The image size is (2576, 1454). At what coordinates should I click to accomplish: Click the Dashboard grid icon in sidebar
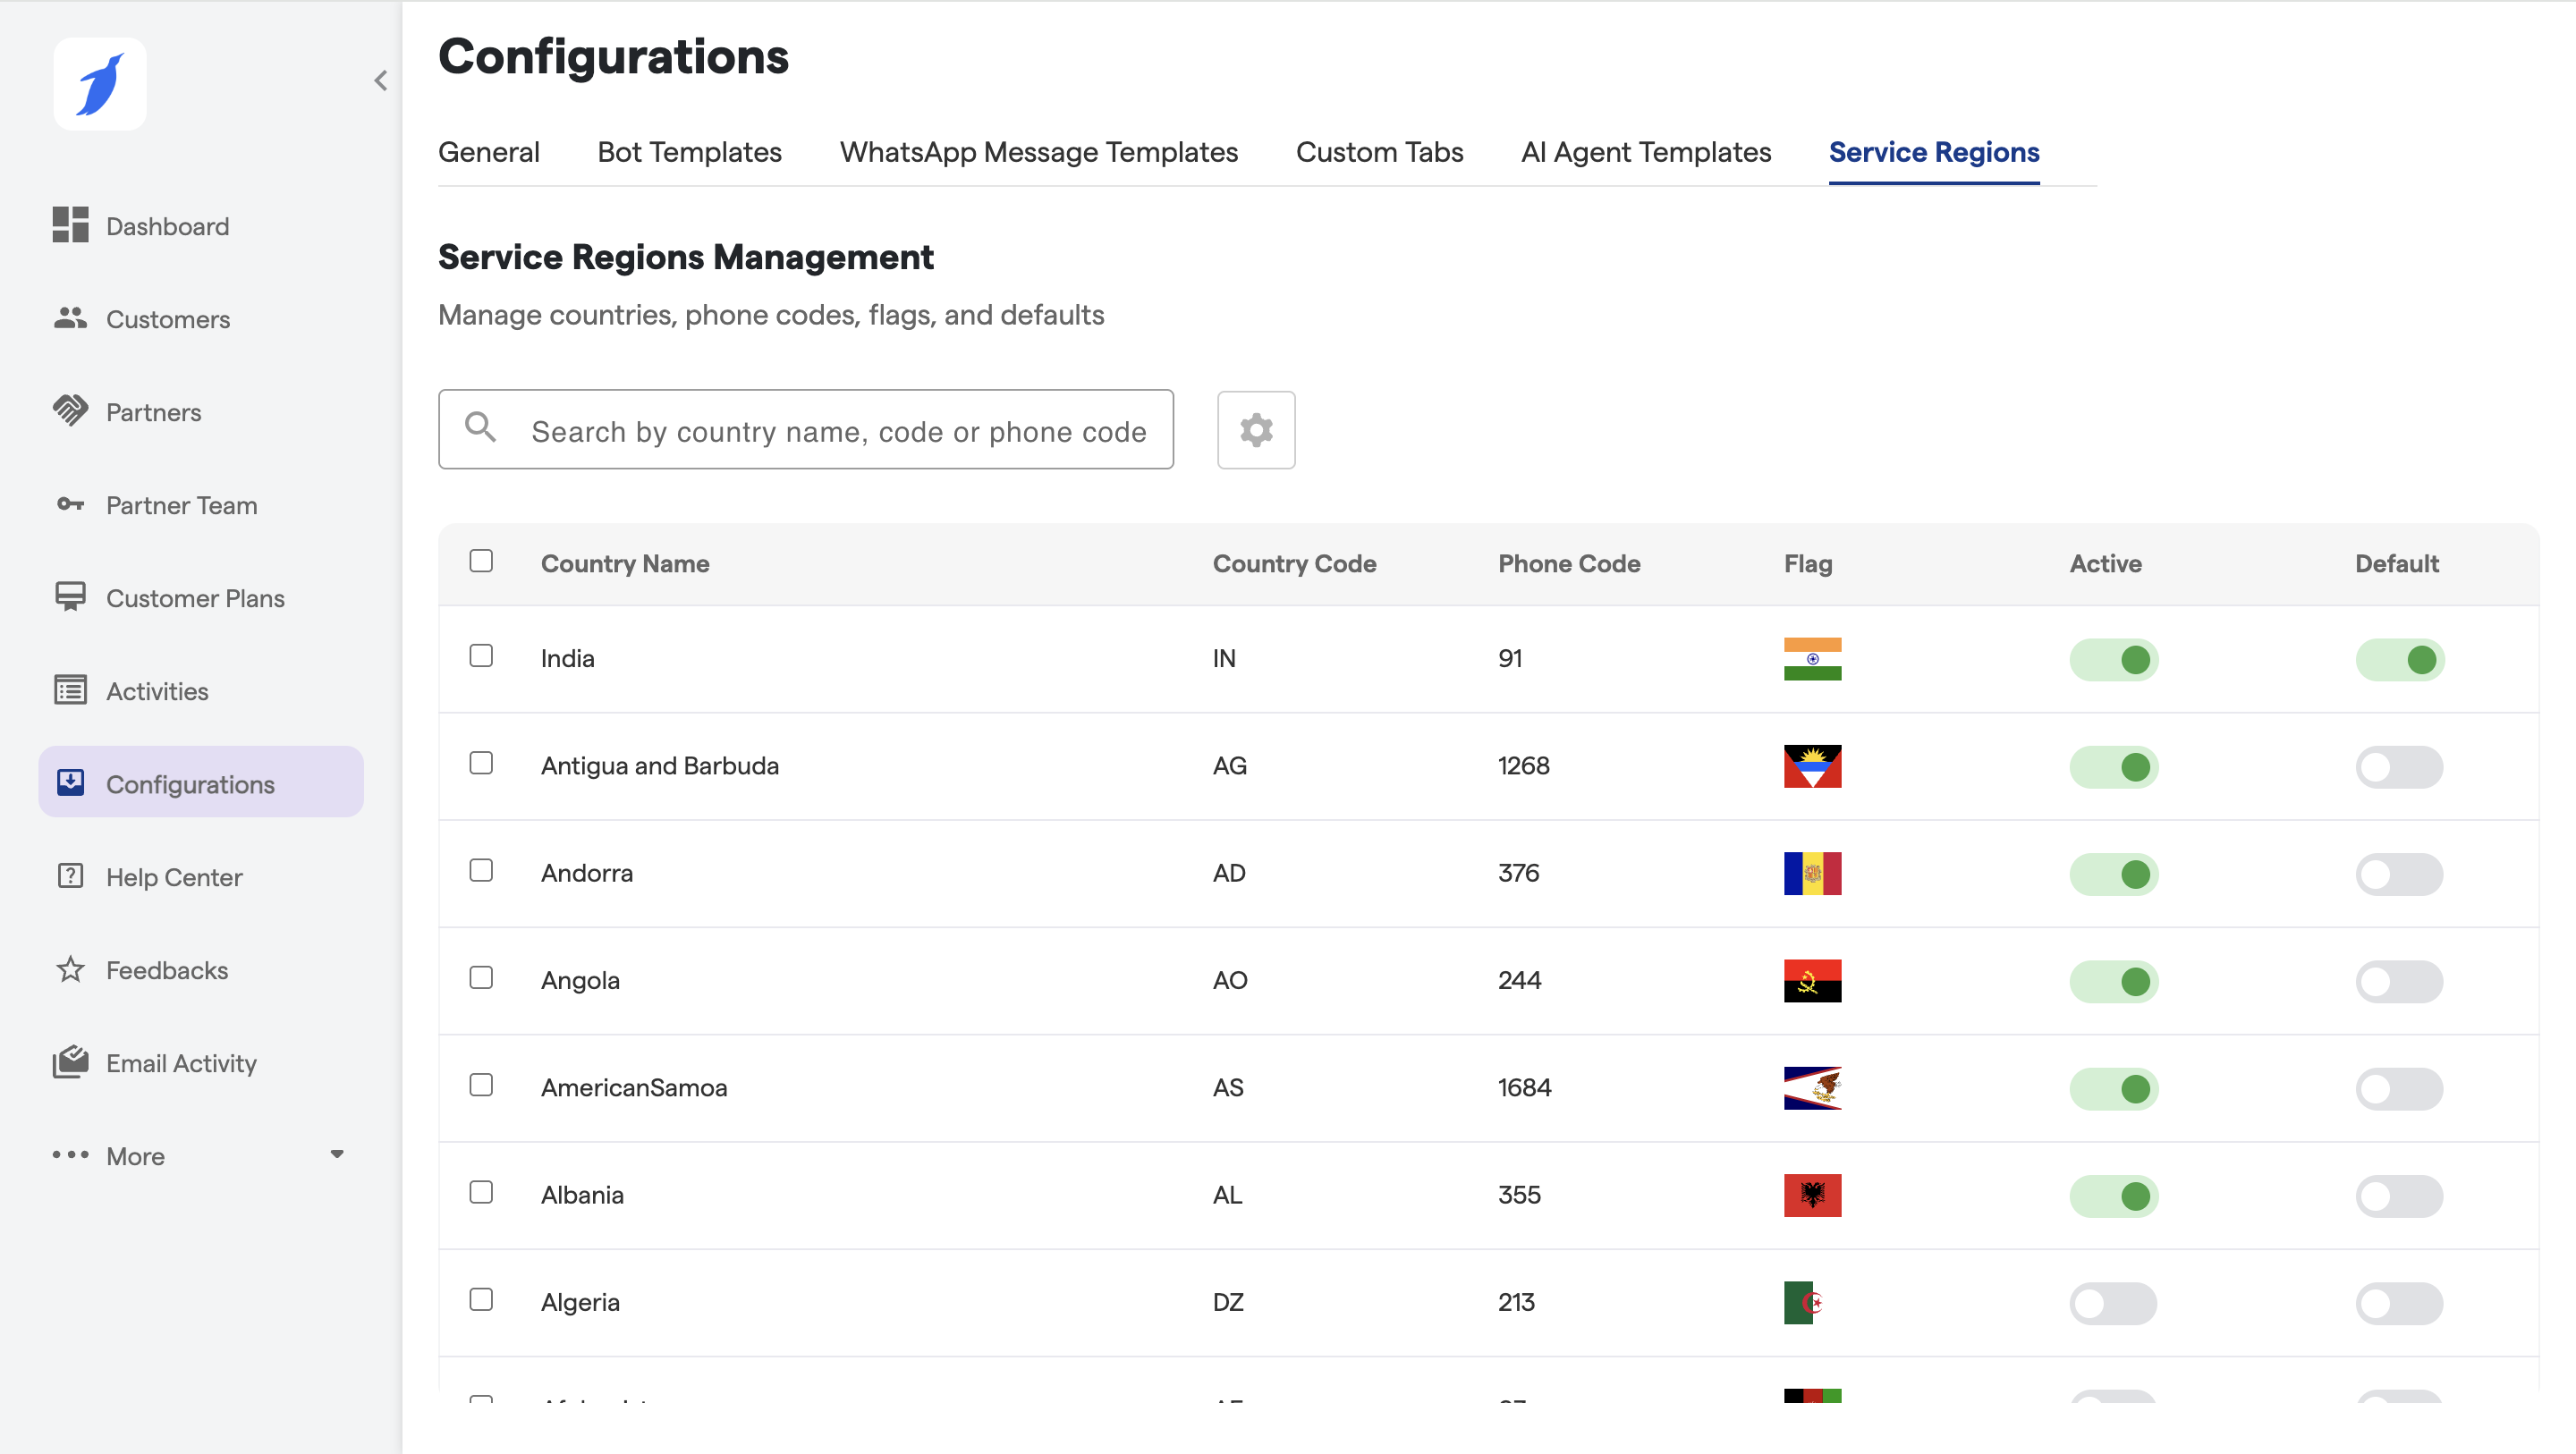click(x=70, y=225)
